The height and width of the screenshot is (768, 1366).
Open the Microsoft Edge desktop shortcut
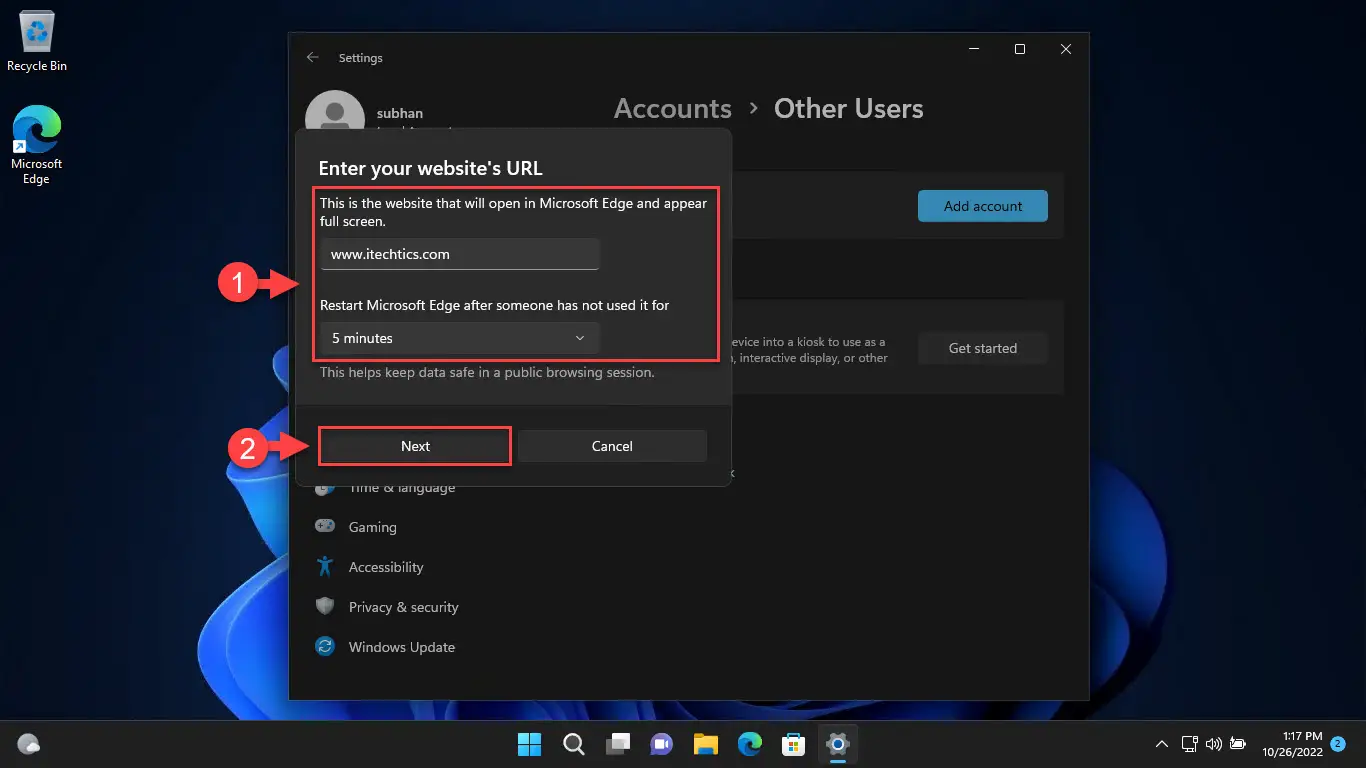(37, 146)
